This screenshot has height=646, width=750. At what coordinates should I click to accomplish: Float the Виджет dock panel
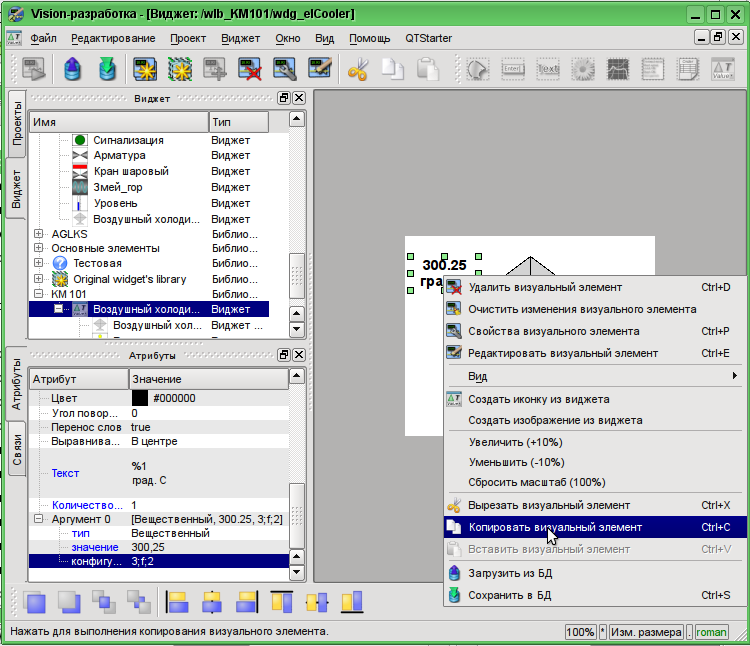(283, 99)
